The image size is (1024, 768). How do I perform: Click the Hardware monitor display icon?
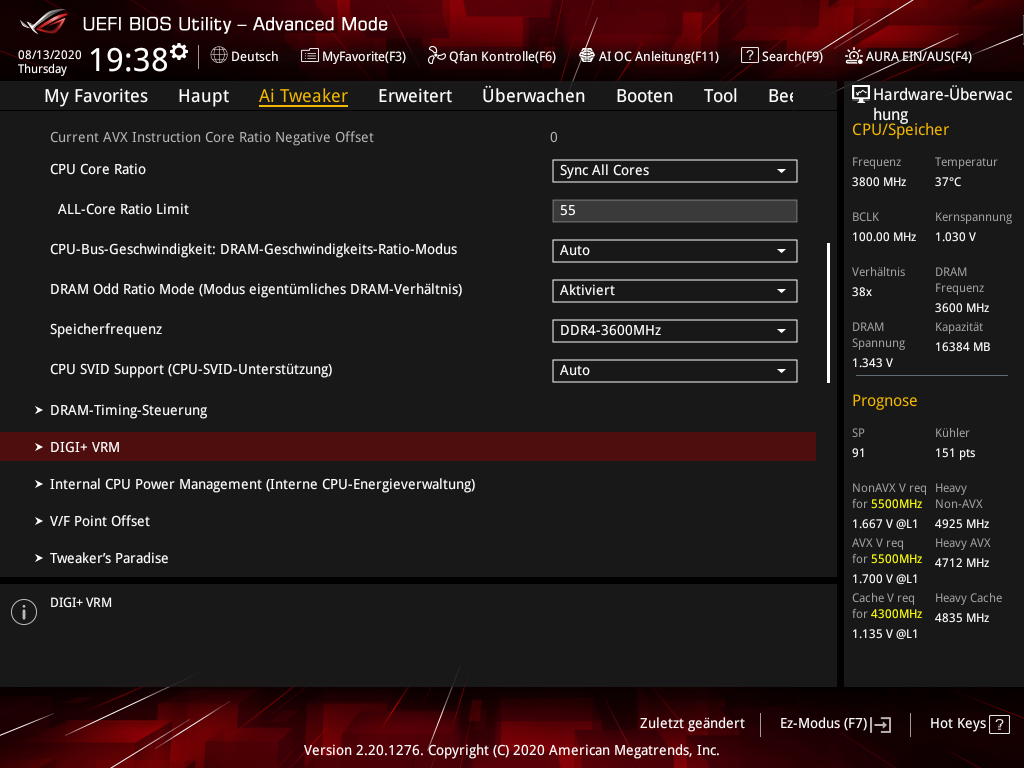pyautogui.click(x=861, y=95)
